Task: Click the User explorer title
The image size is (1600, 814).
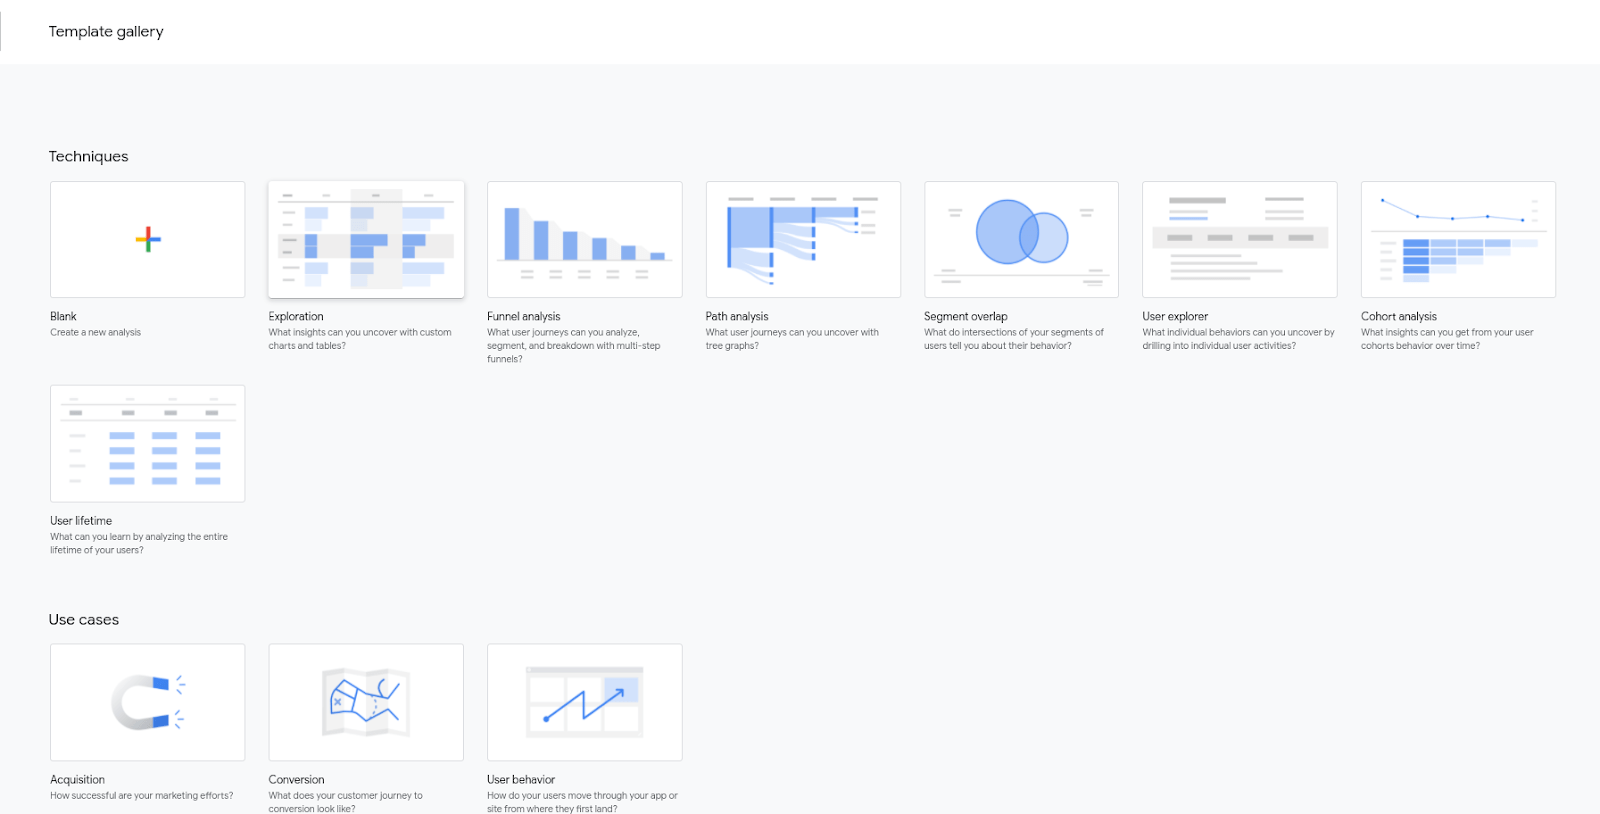Action: point(1175,316)
